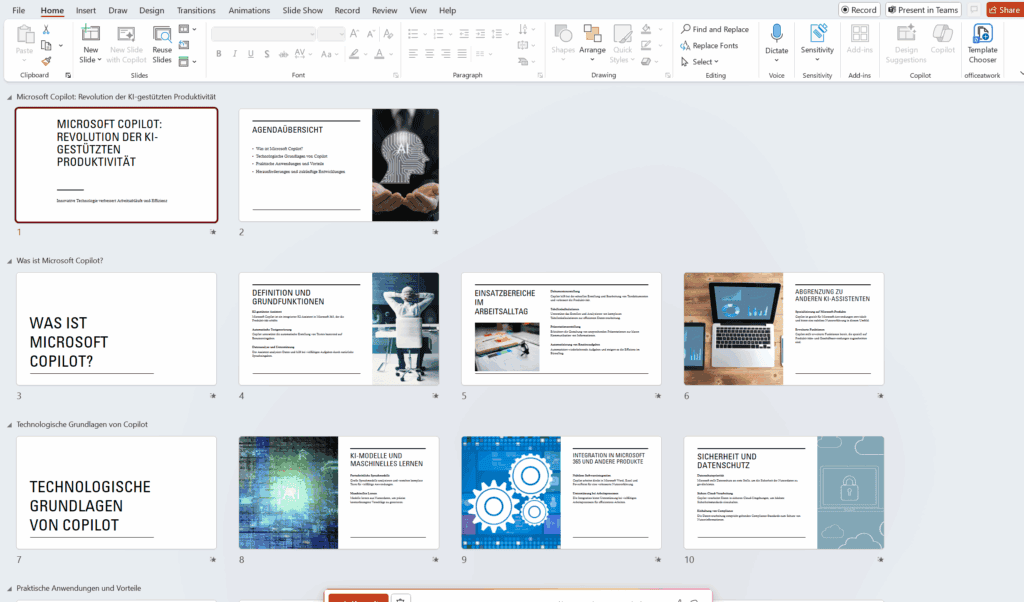Open the Help tab

click(x=447, y=10)
